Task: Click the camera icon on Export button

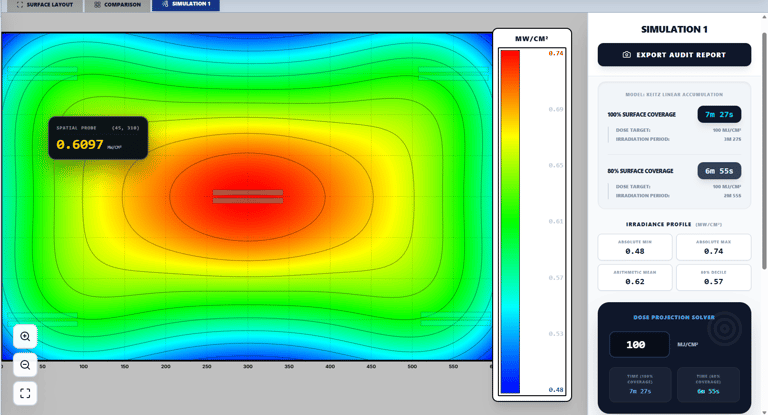Action: point(626,55)
